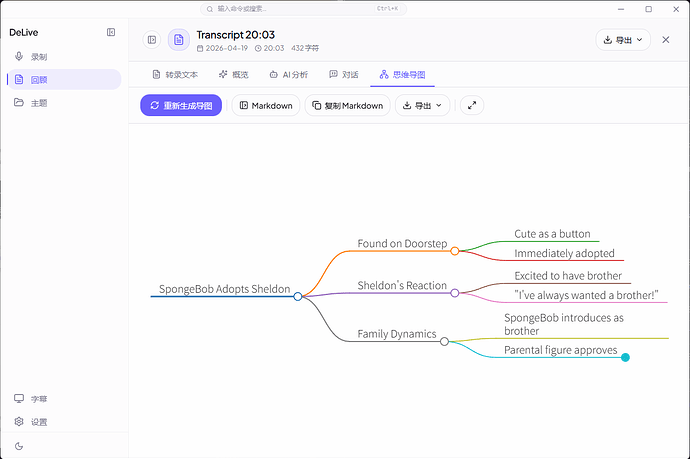This screenshot has width=690, height=459.
Task: Collapse the DeLive sidebar panel
Action: (x=111, y=32)
